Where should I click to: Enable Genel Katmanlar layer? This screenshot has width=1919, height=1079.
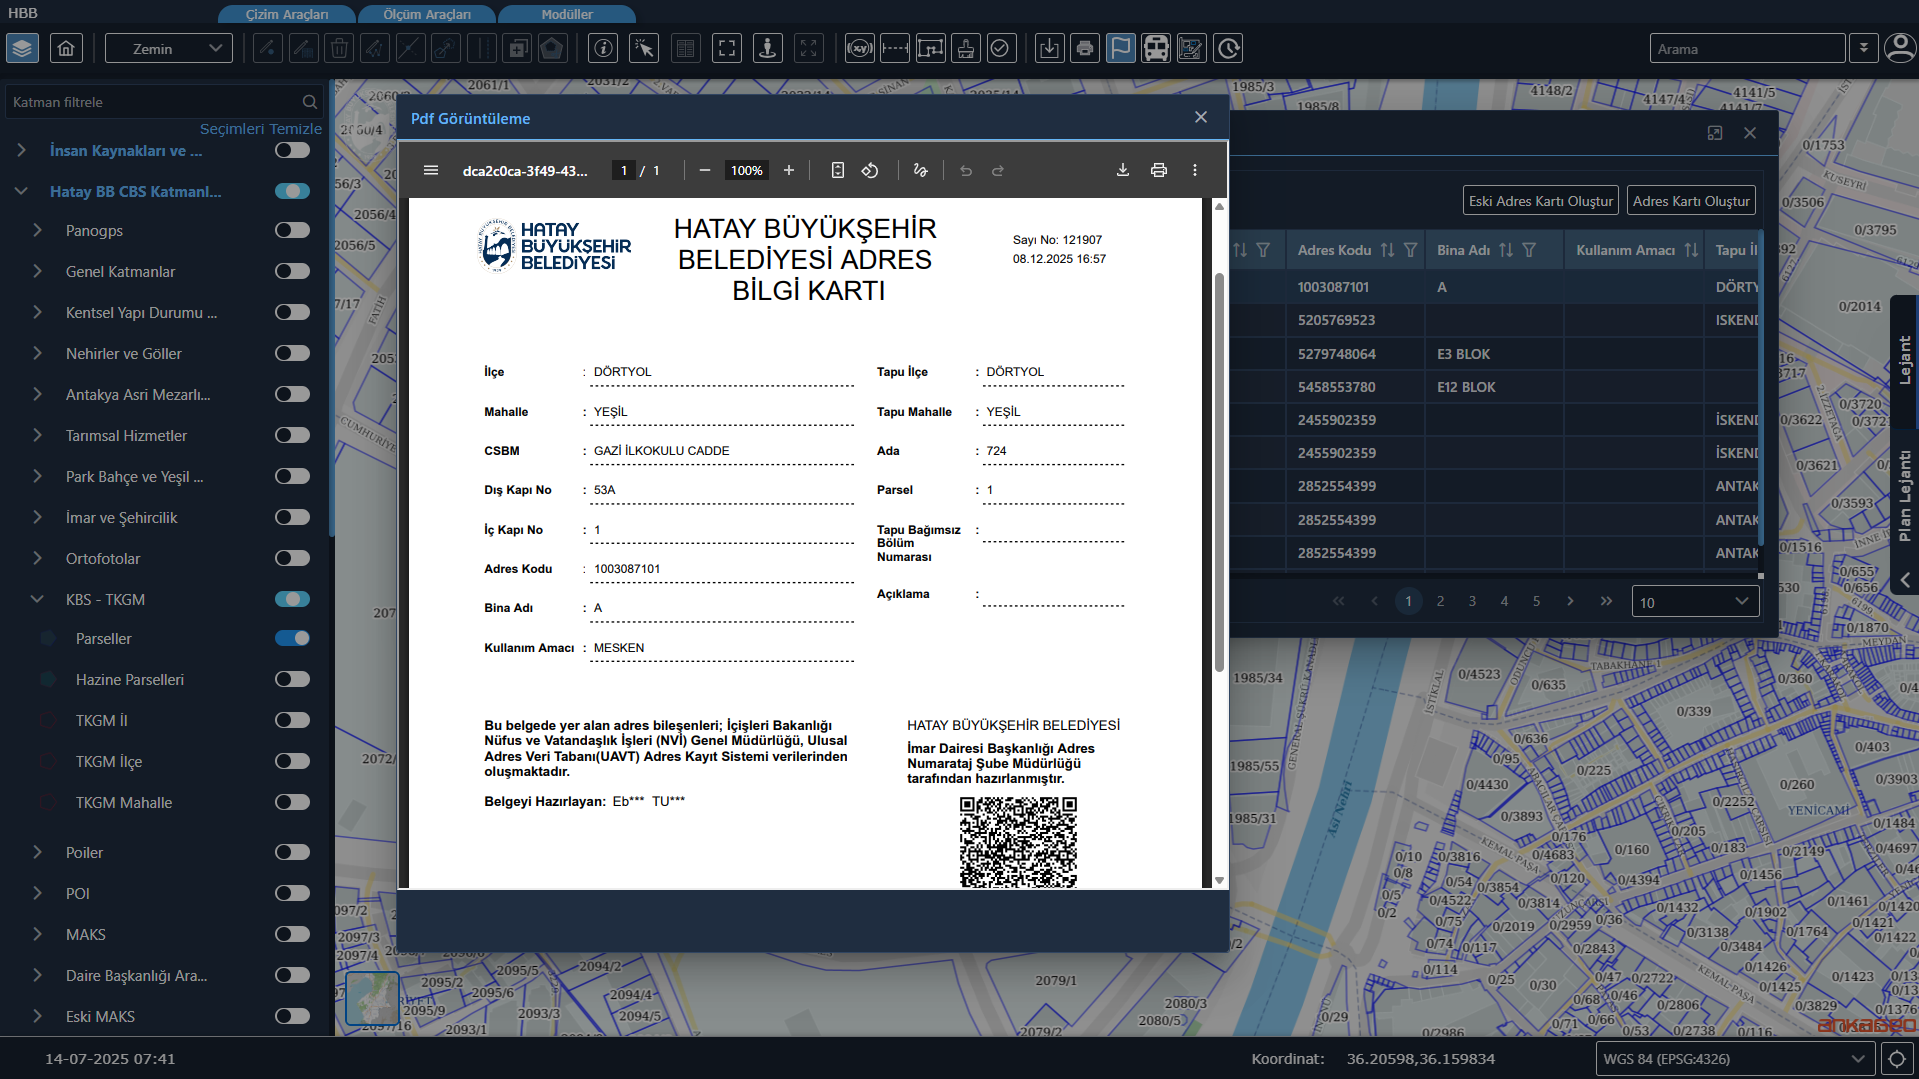point(292,271)
